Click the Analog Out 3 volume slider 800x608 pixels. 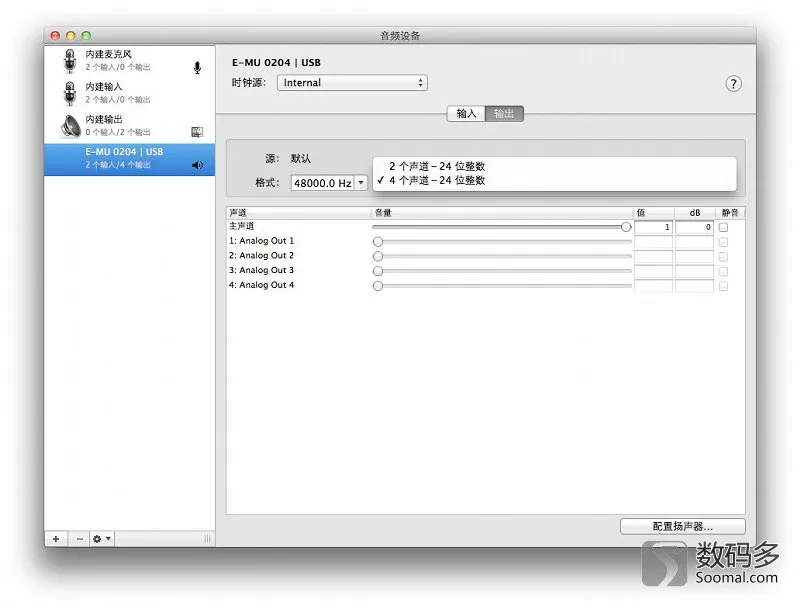(x=502, y=271)
